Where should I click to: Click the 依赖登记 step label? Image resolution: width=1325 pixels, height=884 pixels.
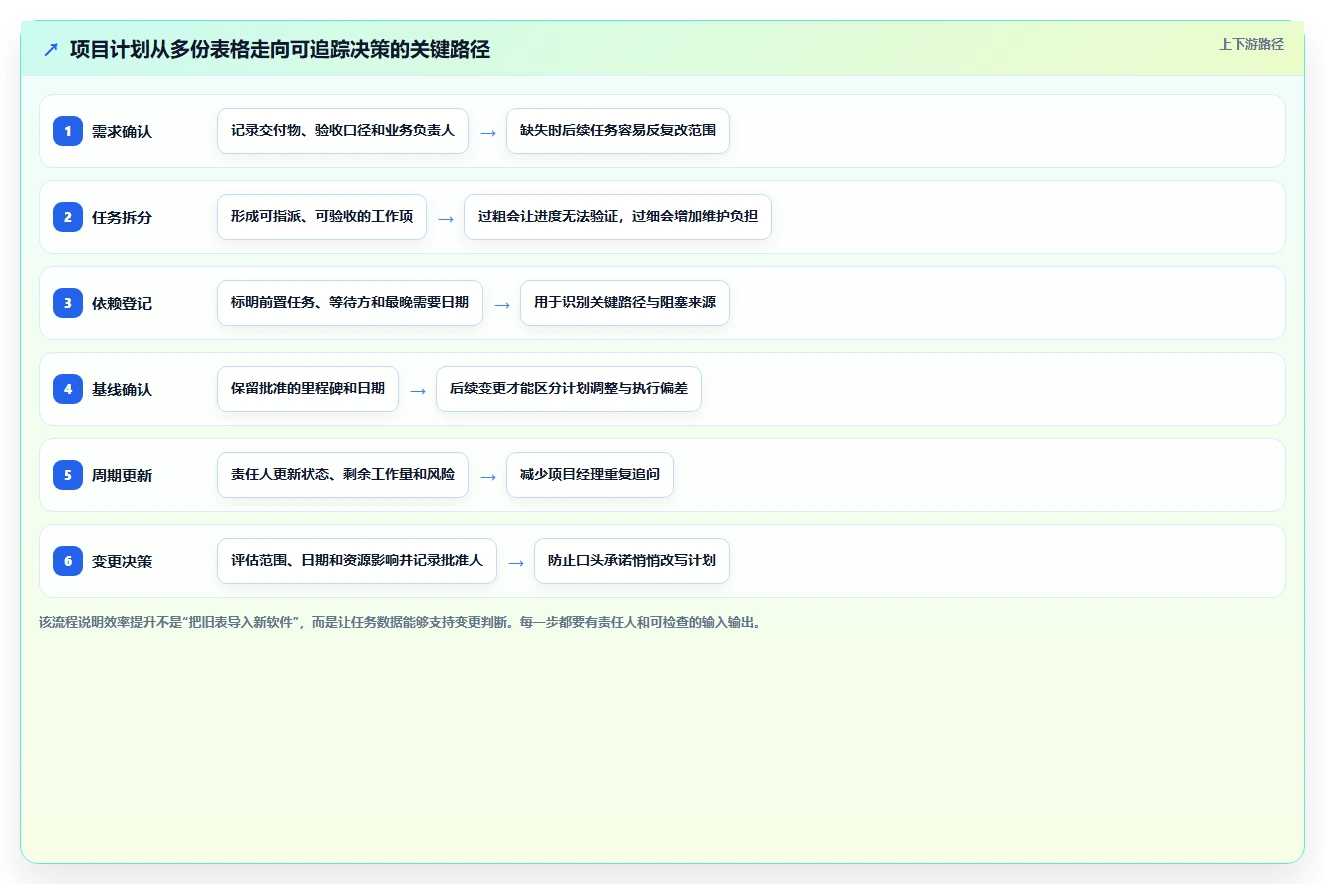click(122, 303)
